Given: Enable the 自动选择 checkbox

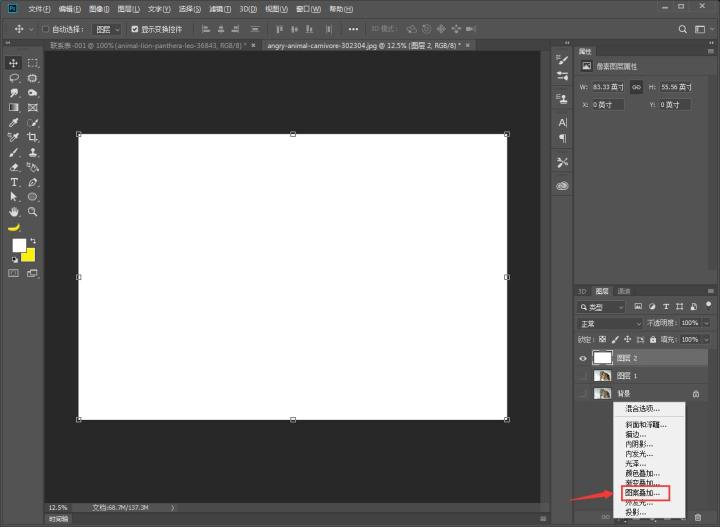Looking at the screenshot, I should [45, 29].
